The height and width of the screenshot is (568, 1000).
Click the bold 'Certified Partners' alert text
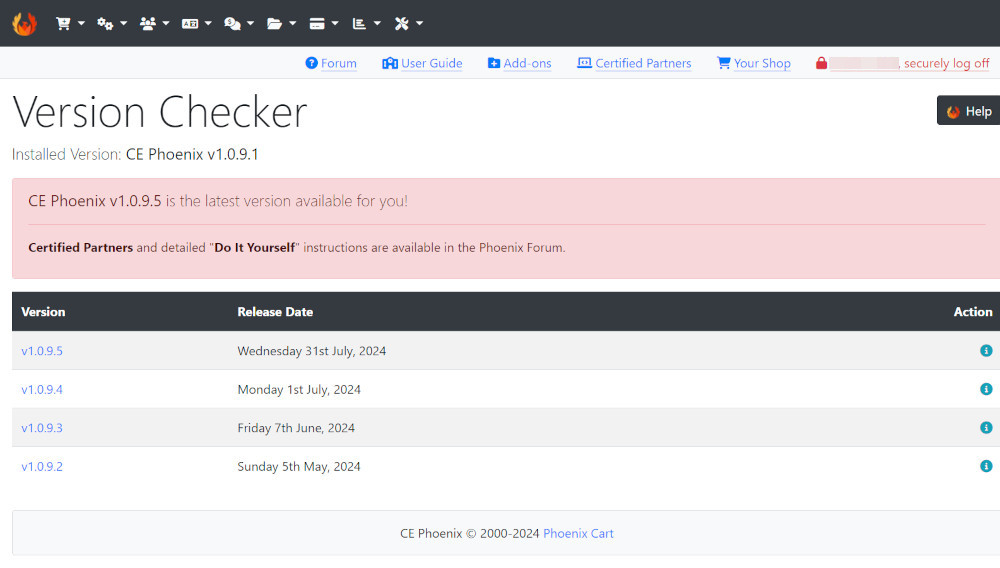pyautogui.click(x=80, y=247)
